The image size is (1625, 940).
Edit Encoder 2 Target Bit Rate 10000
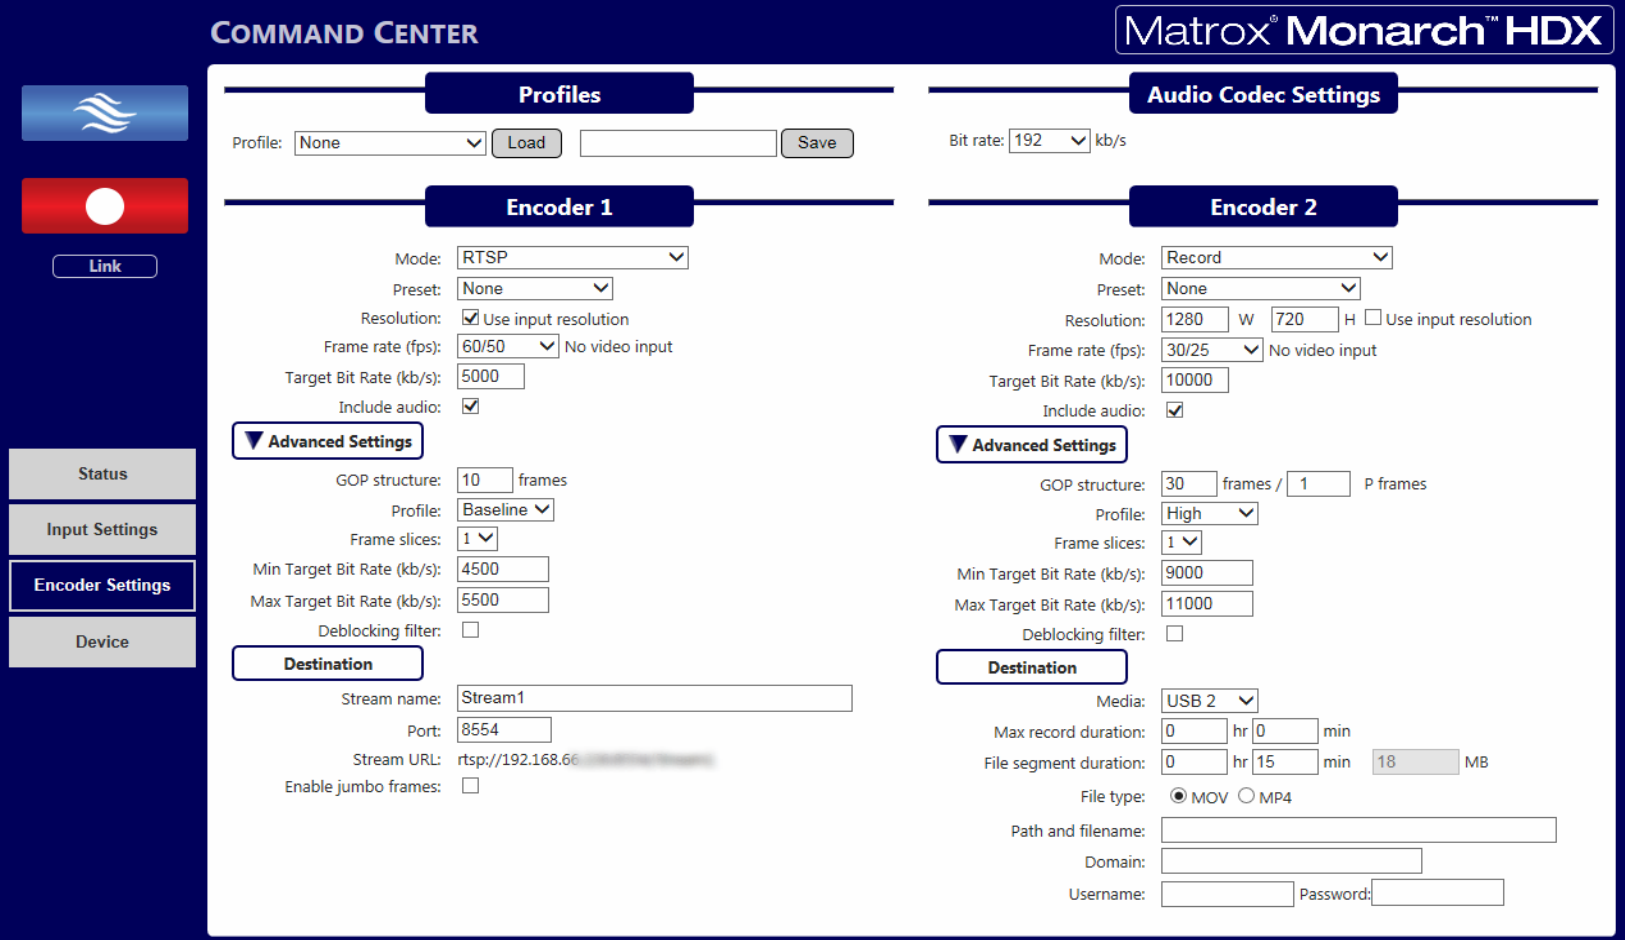pyautogui.click(x=1195, y=380)
